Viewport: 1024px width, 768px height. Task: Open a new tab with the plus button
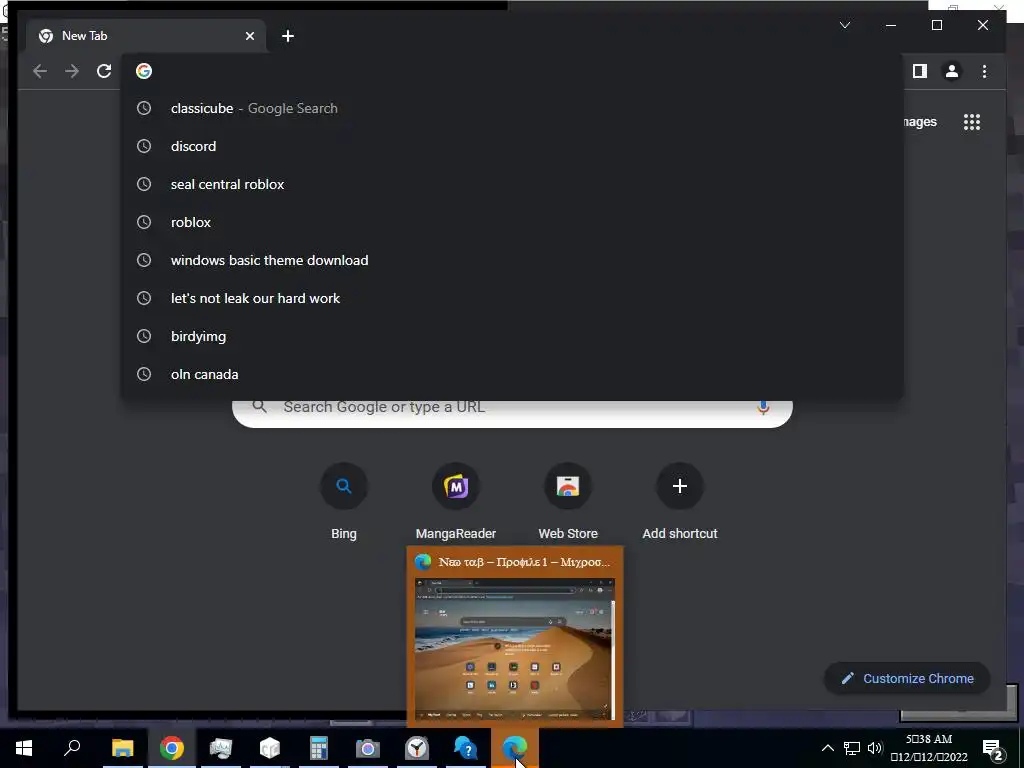point(288,36)
